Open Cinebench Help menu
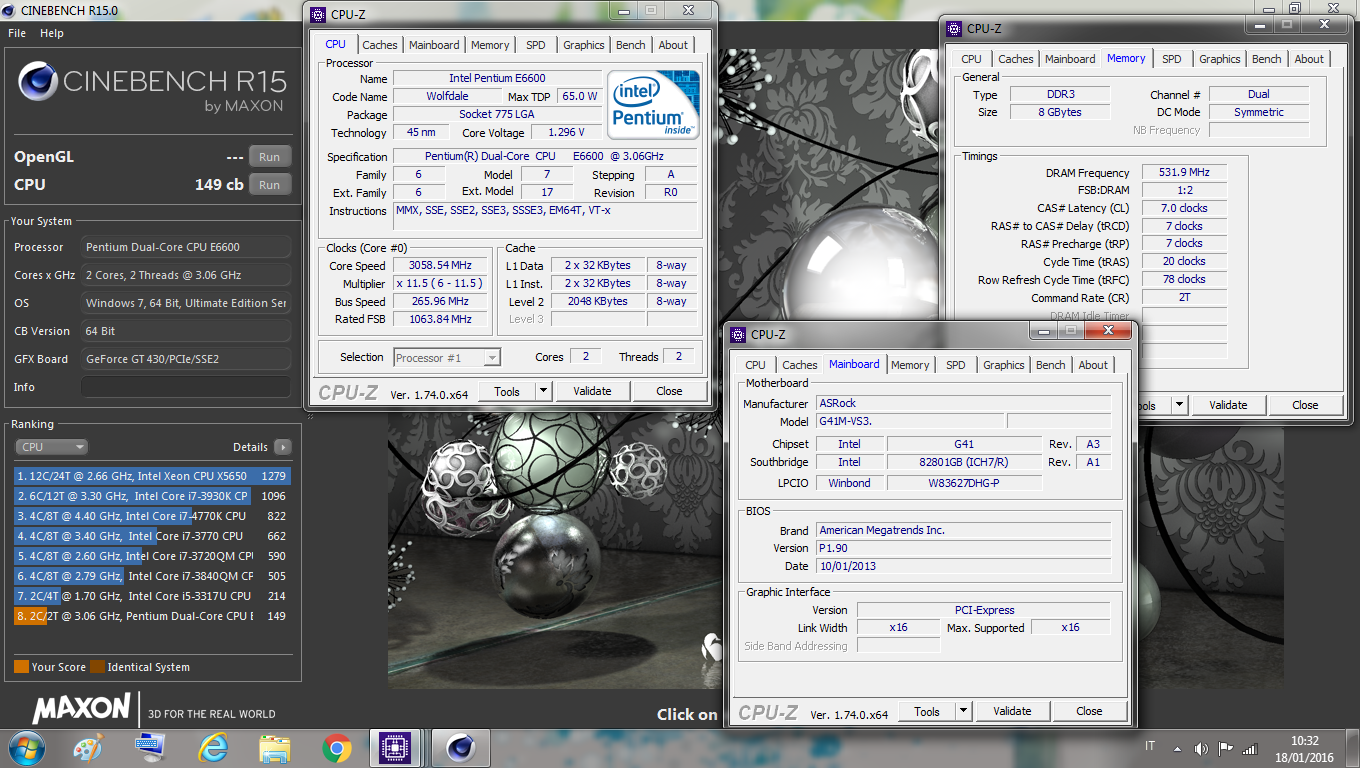The width and height of the screenshot is (1360, 768). [x=52, y=33]
